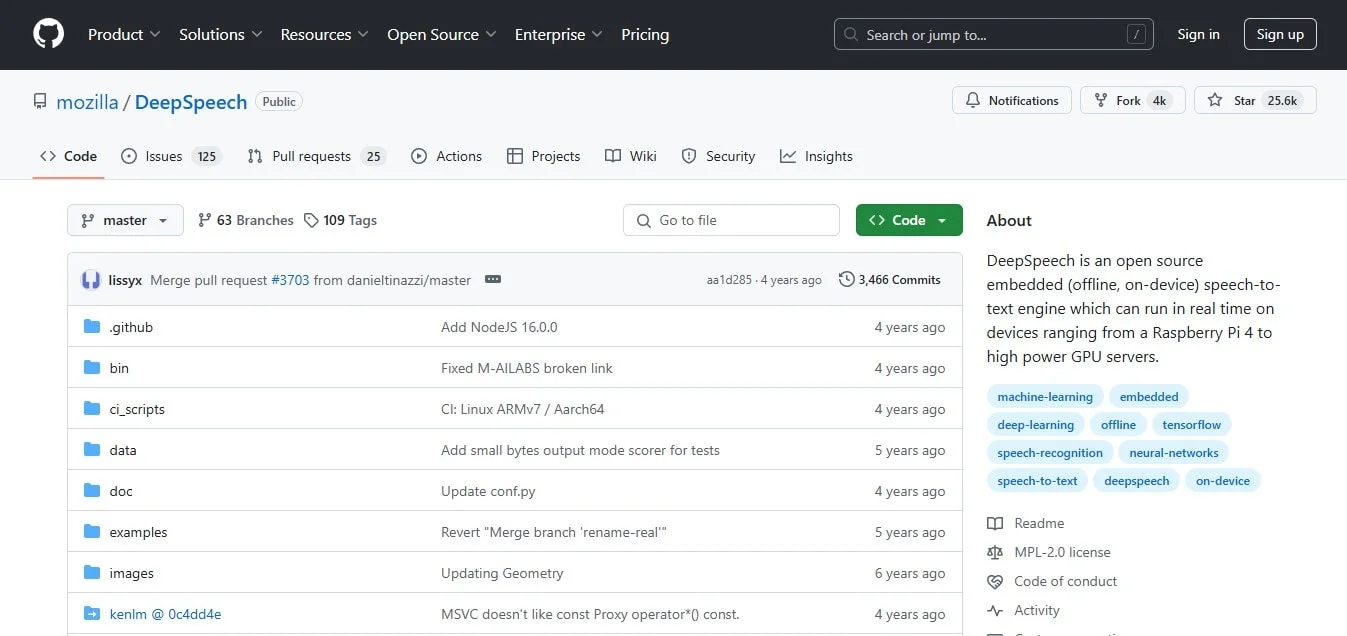Click the speech-recognition topic tag
The height and width of the screenshot is (636, 1347).
pyautogui.click(x=1050, y=453)
